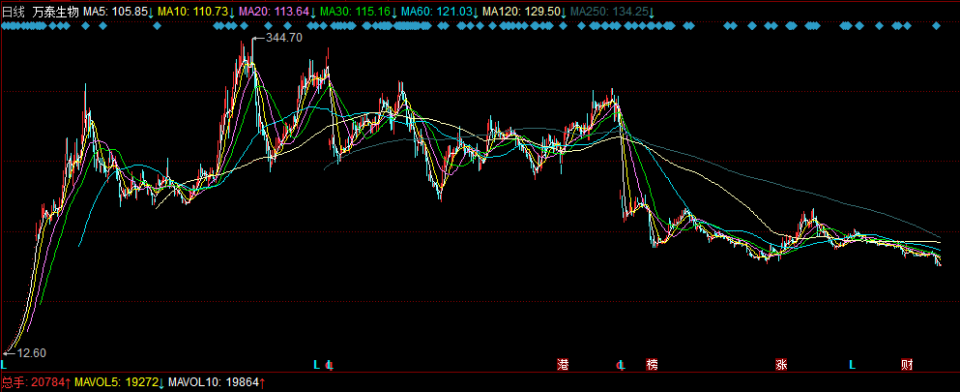This screenshot has width=960, height=392.
Task: Select the MA60 indicator label
Action: (x=441, y=12)
